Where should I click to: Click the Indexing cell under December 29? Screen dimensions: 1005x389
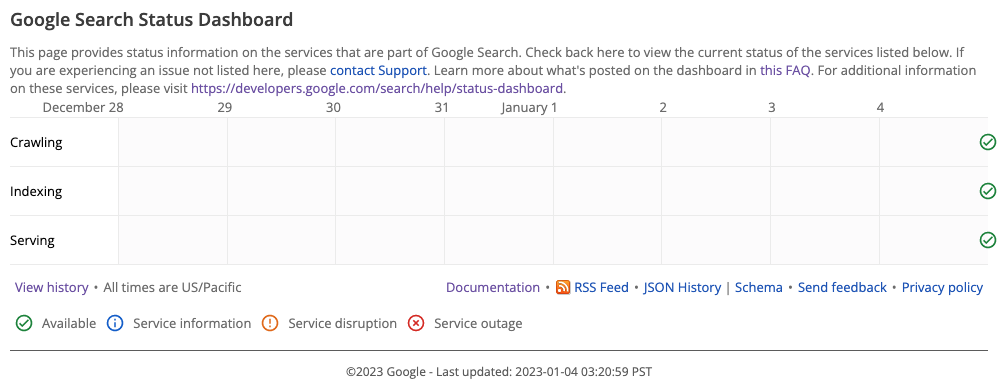pos(281,191)
